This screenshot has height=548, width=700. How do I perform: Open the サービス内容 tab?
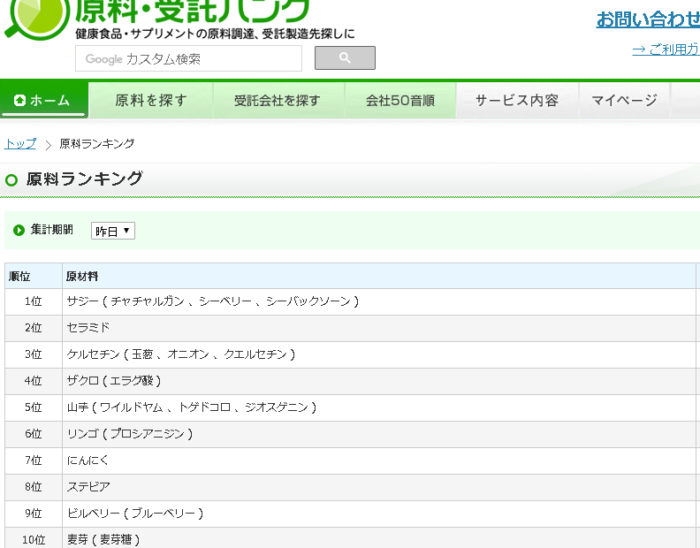516,100
